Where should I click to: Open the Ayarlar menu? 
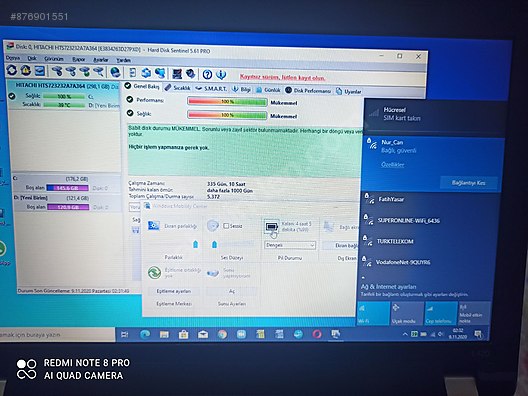(x=100, y=60)
